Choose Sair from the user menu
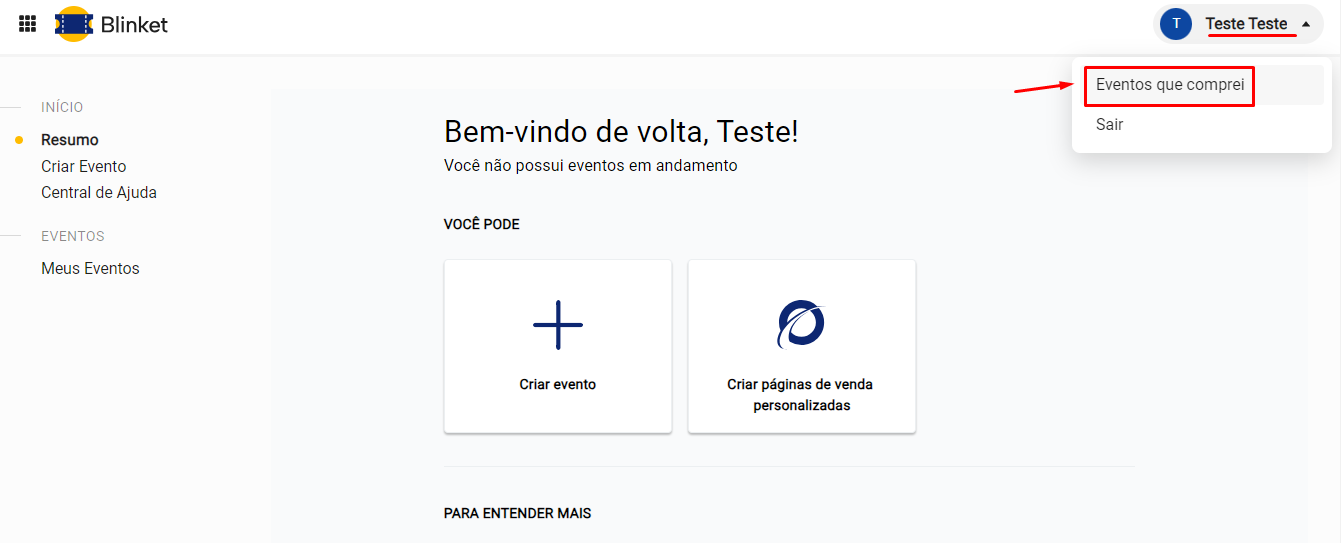Viewport: 1341px width, 543px height. (x=1110, y=125)
